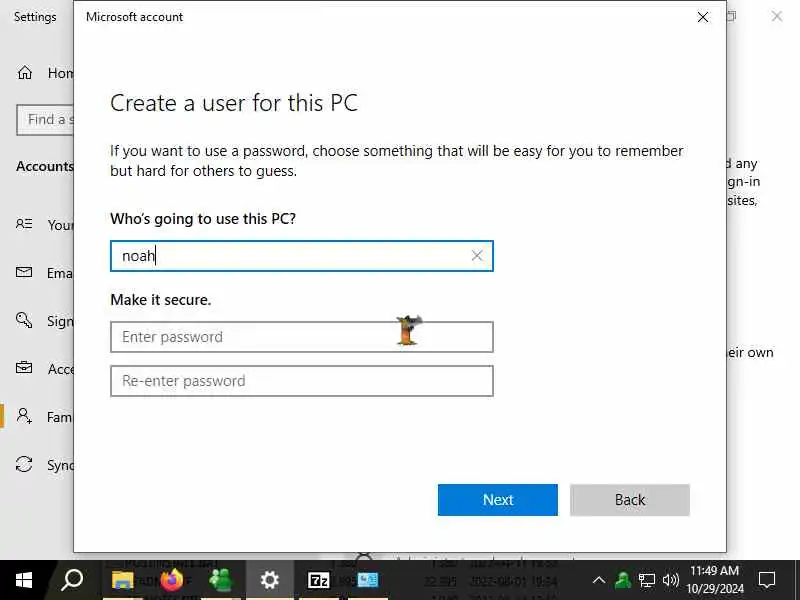Focus the 'Who's going to use this PC' field
This screenshot has height=600, width=800.
pos(302,256)
